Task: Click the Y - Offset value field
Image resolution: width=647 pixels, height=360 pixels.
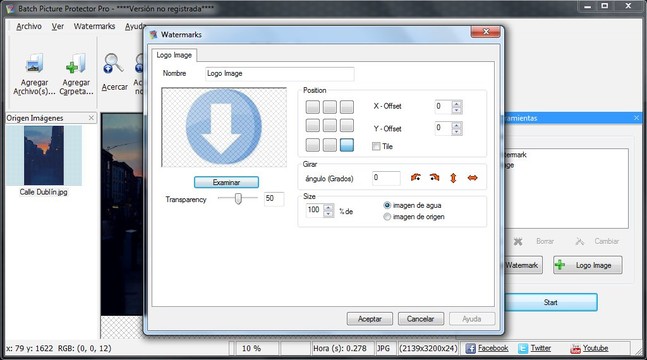Action: tap(444, 128)
